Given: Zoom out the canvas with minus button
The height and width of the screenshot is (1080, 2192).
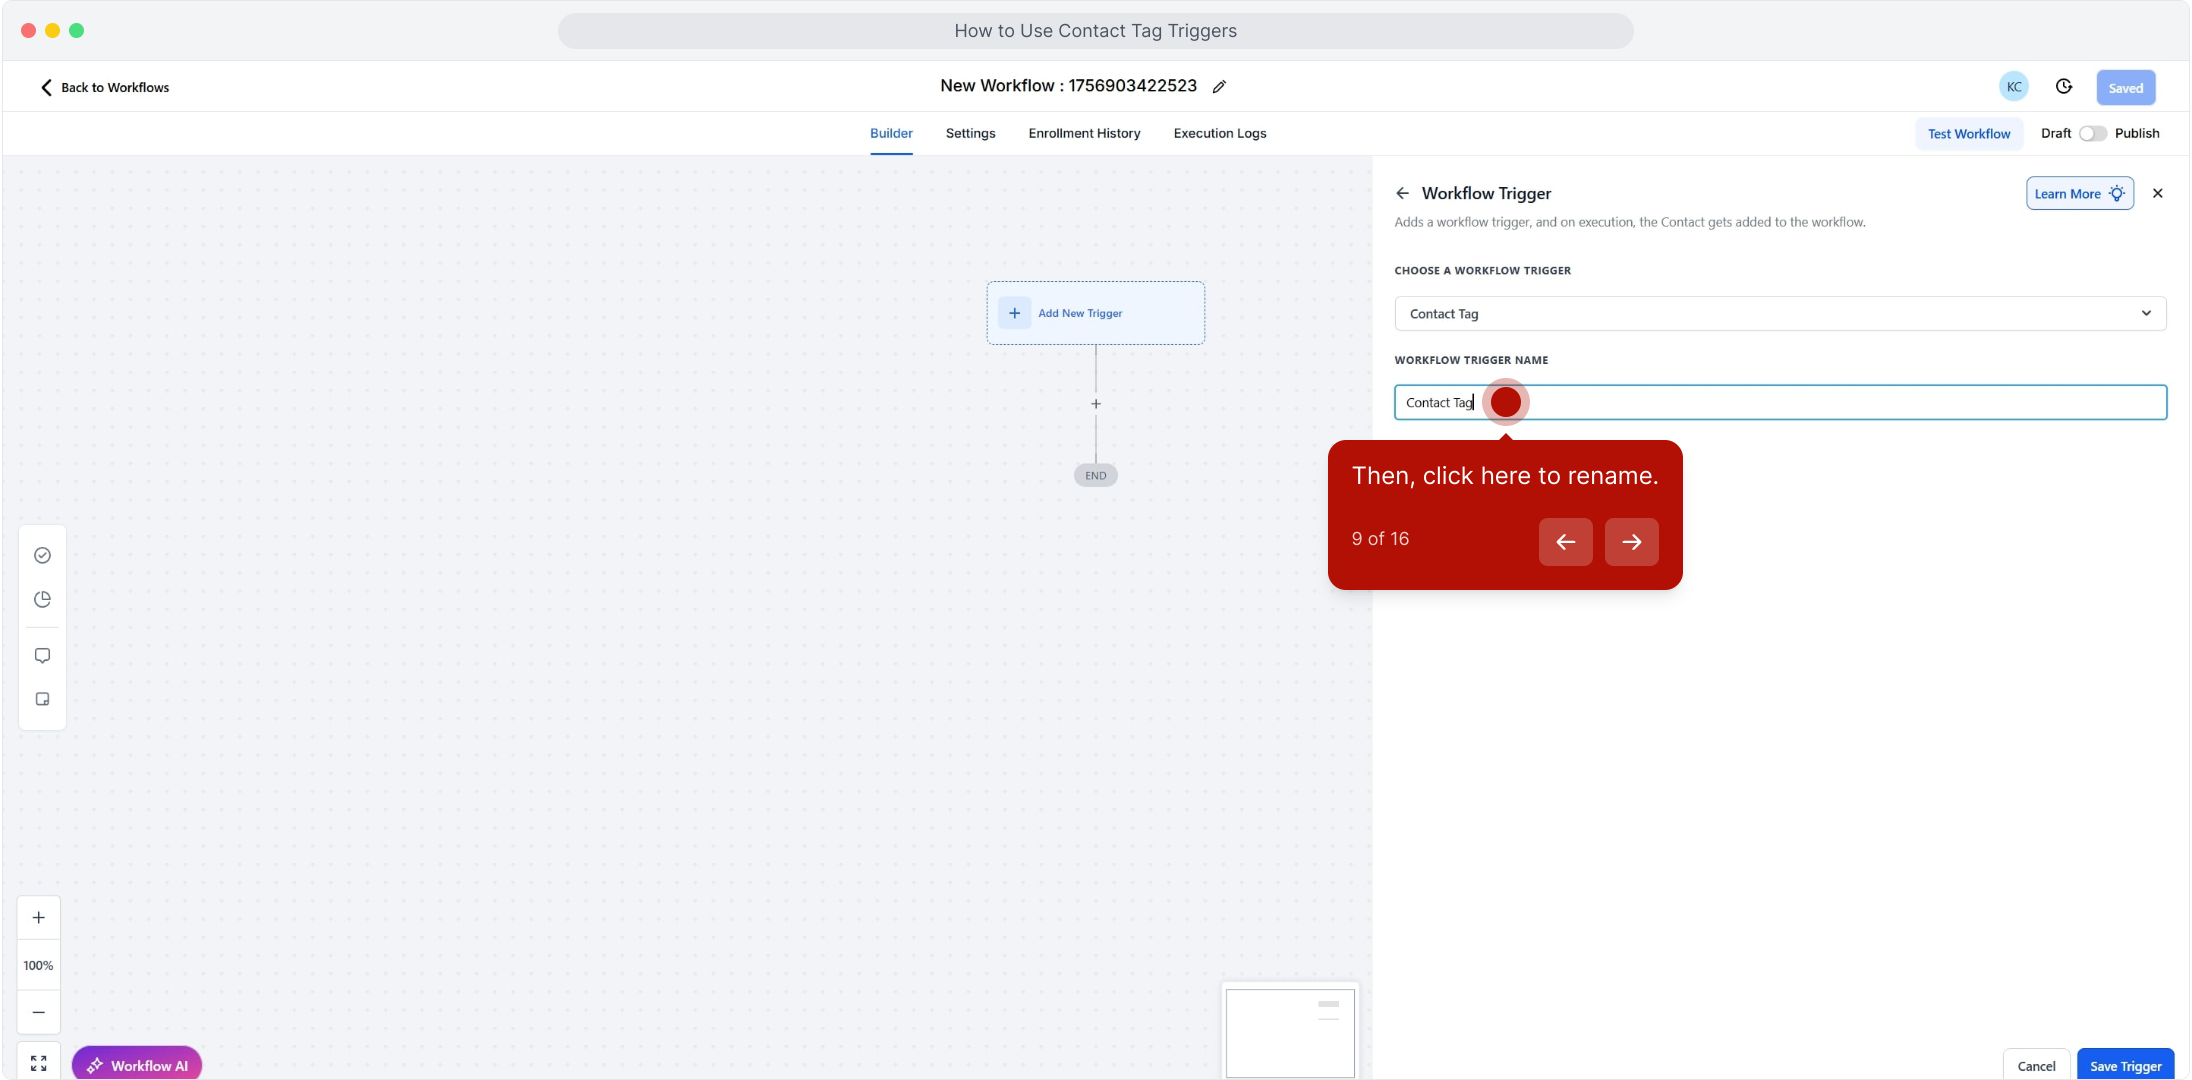Looking at the screenshot, I should click(39, 1012).
